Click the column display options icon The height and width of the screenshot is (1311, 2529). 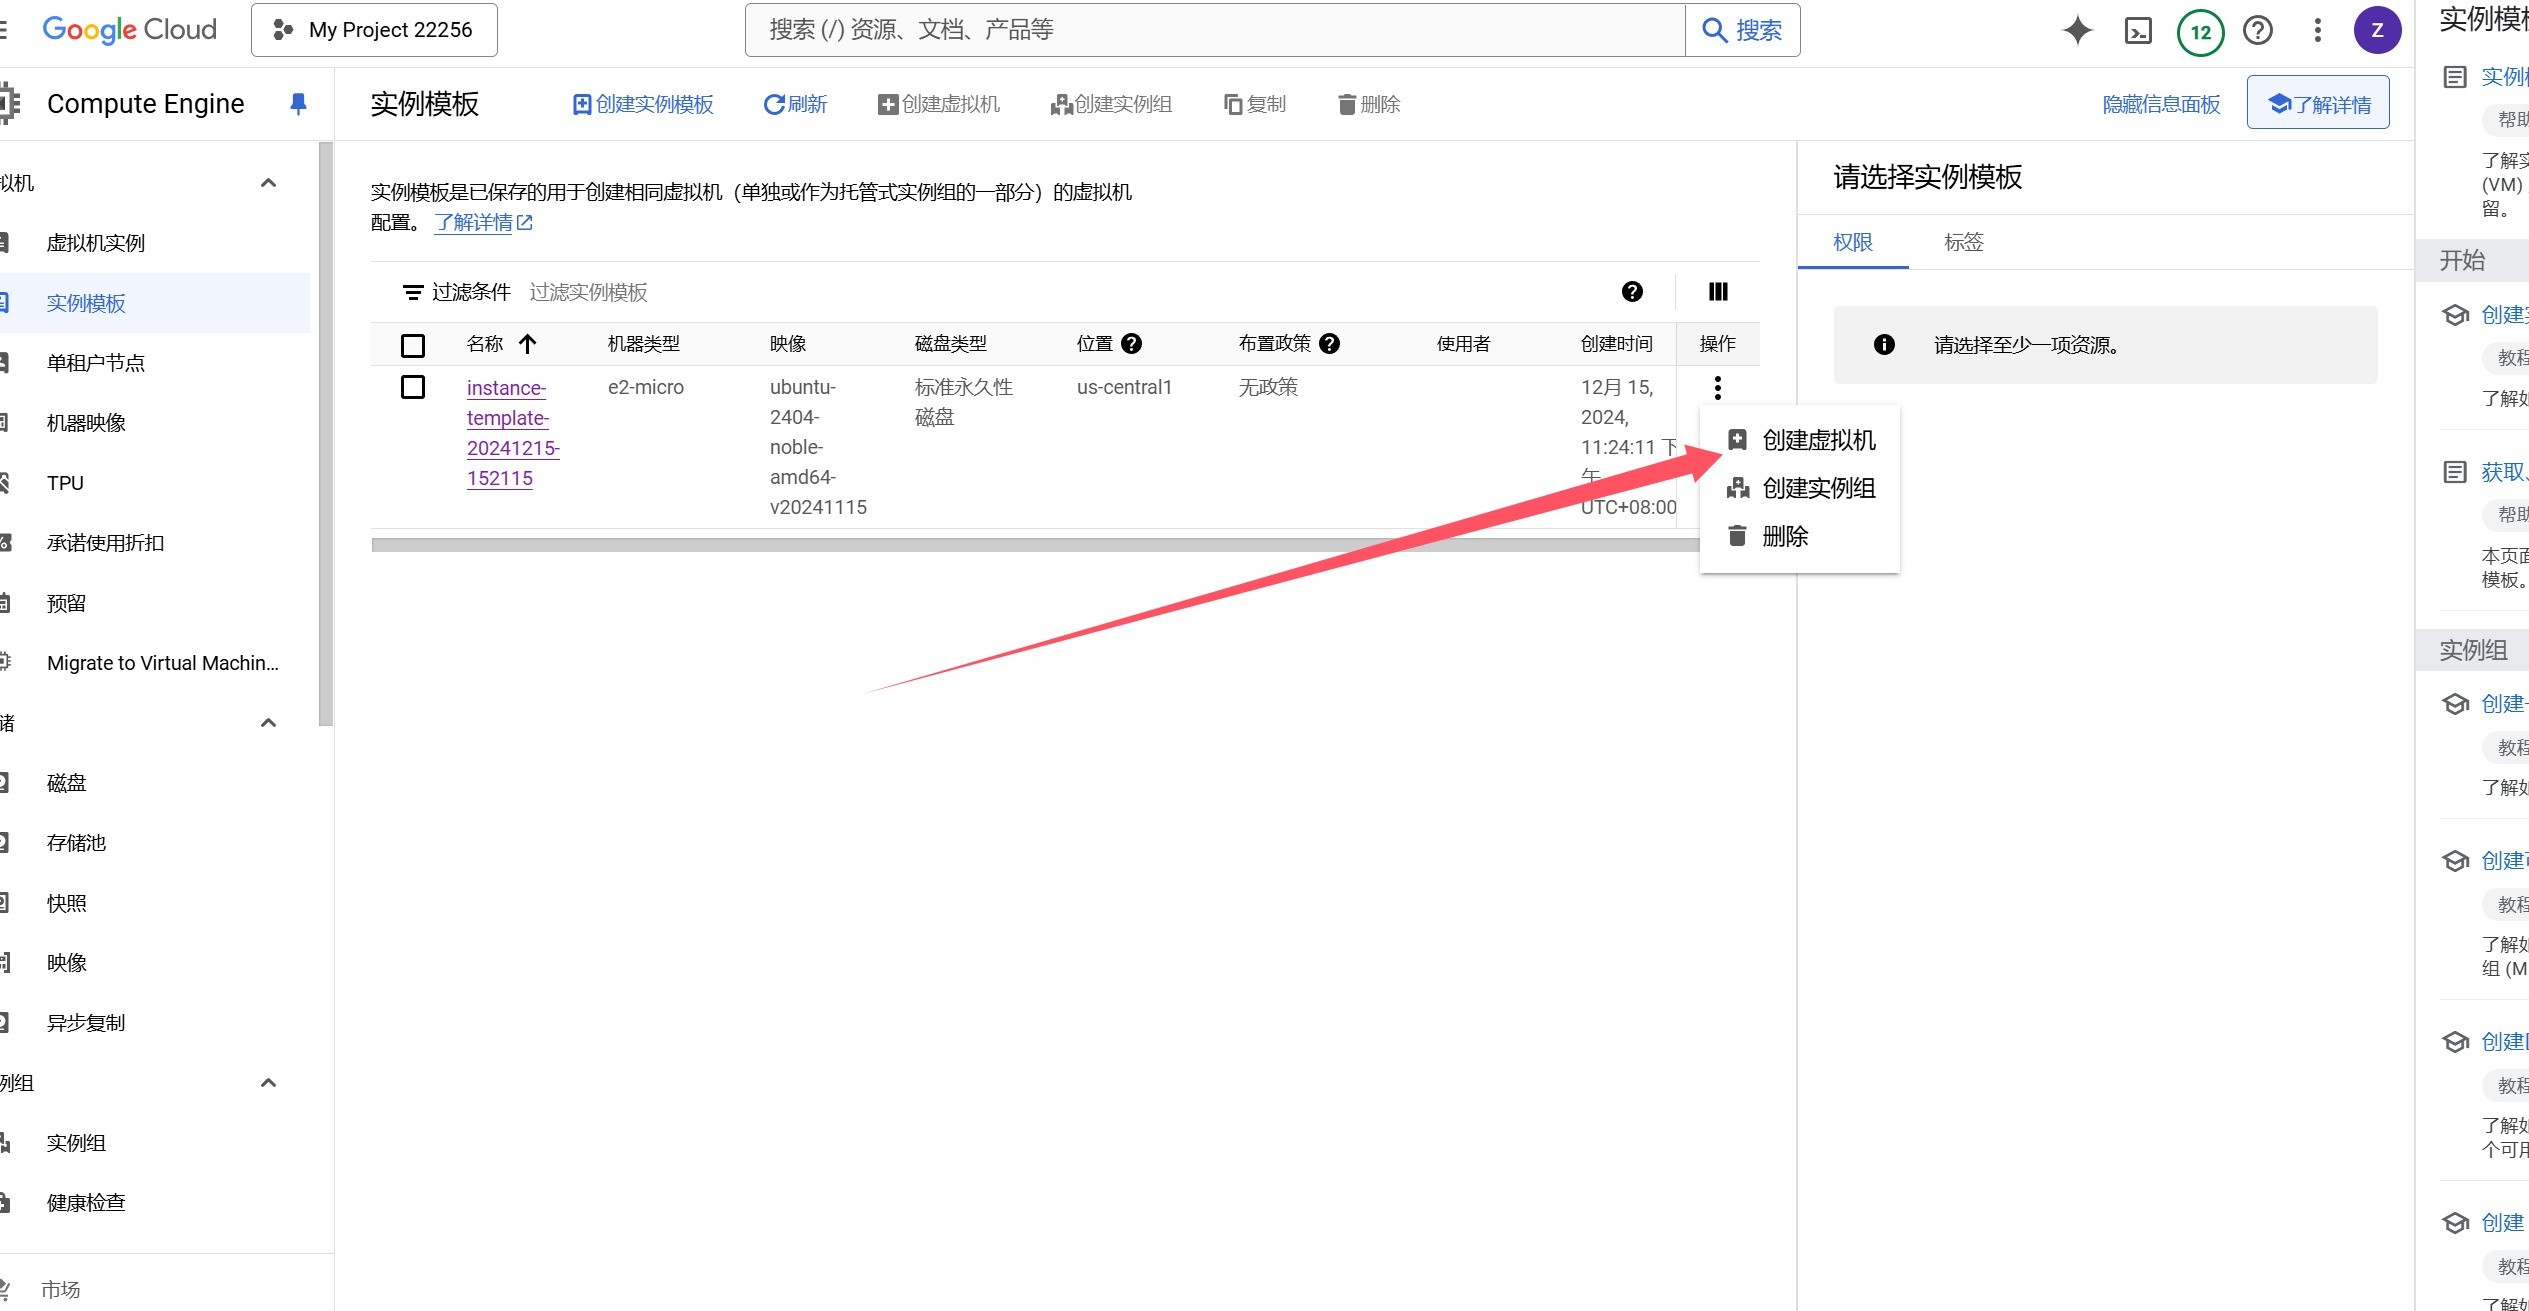[1717, 292]
